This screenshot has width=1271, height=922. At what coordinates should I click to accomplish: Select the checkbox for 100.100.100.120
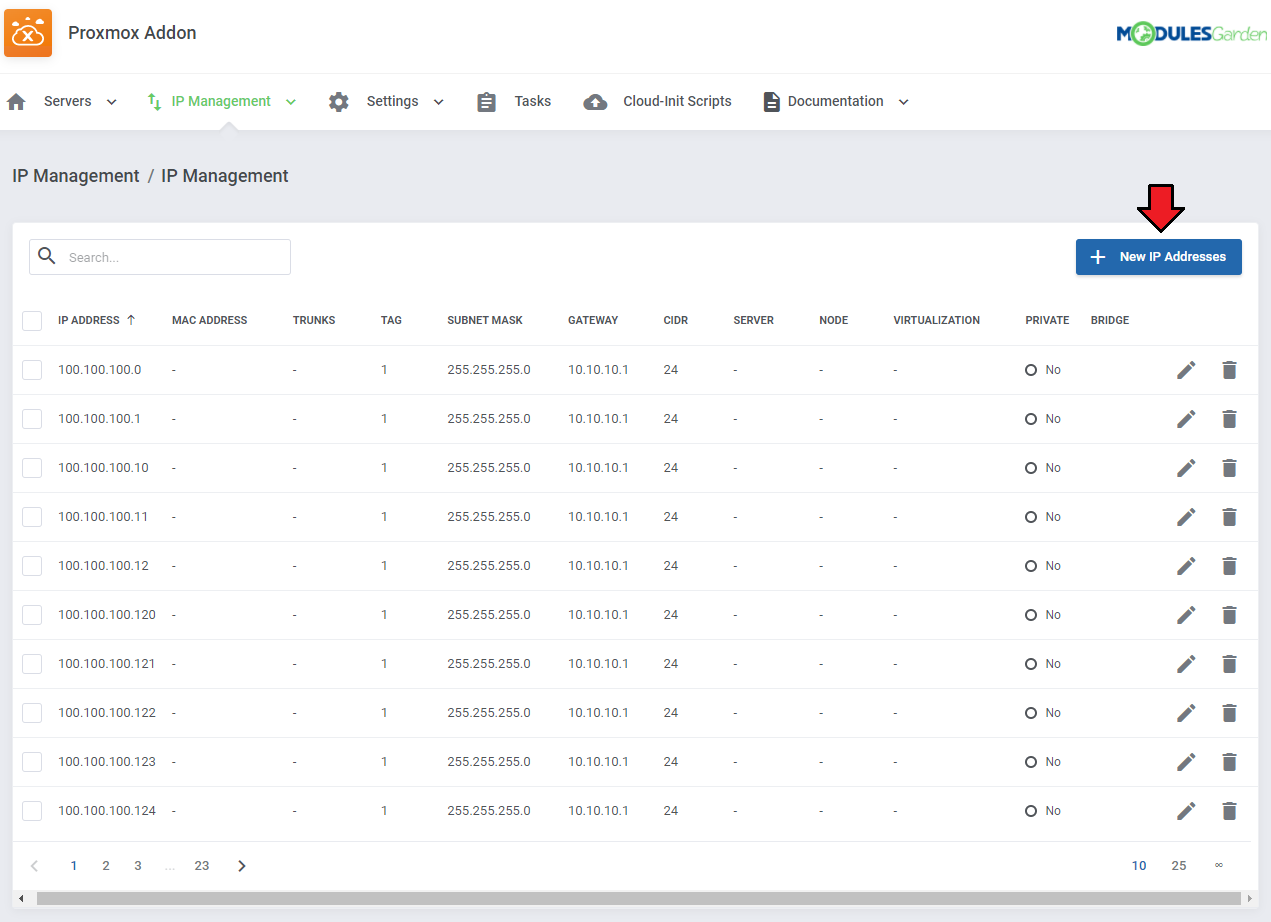point(32,615)
